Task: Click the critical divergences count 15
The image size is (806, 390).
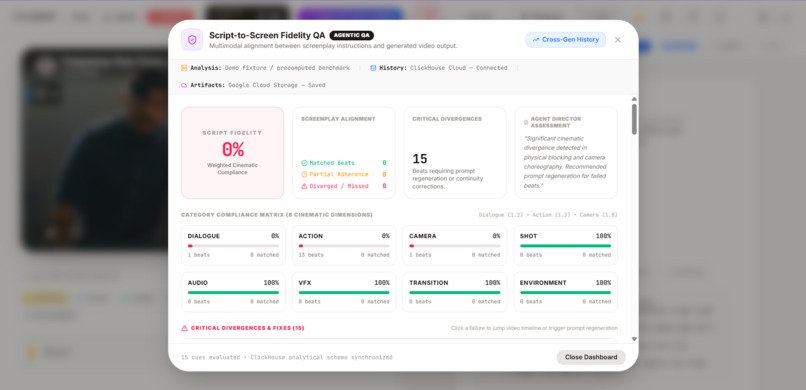Action: (420, 159)
